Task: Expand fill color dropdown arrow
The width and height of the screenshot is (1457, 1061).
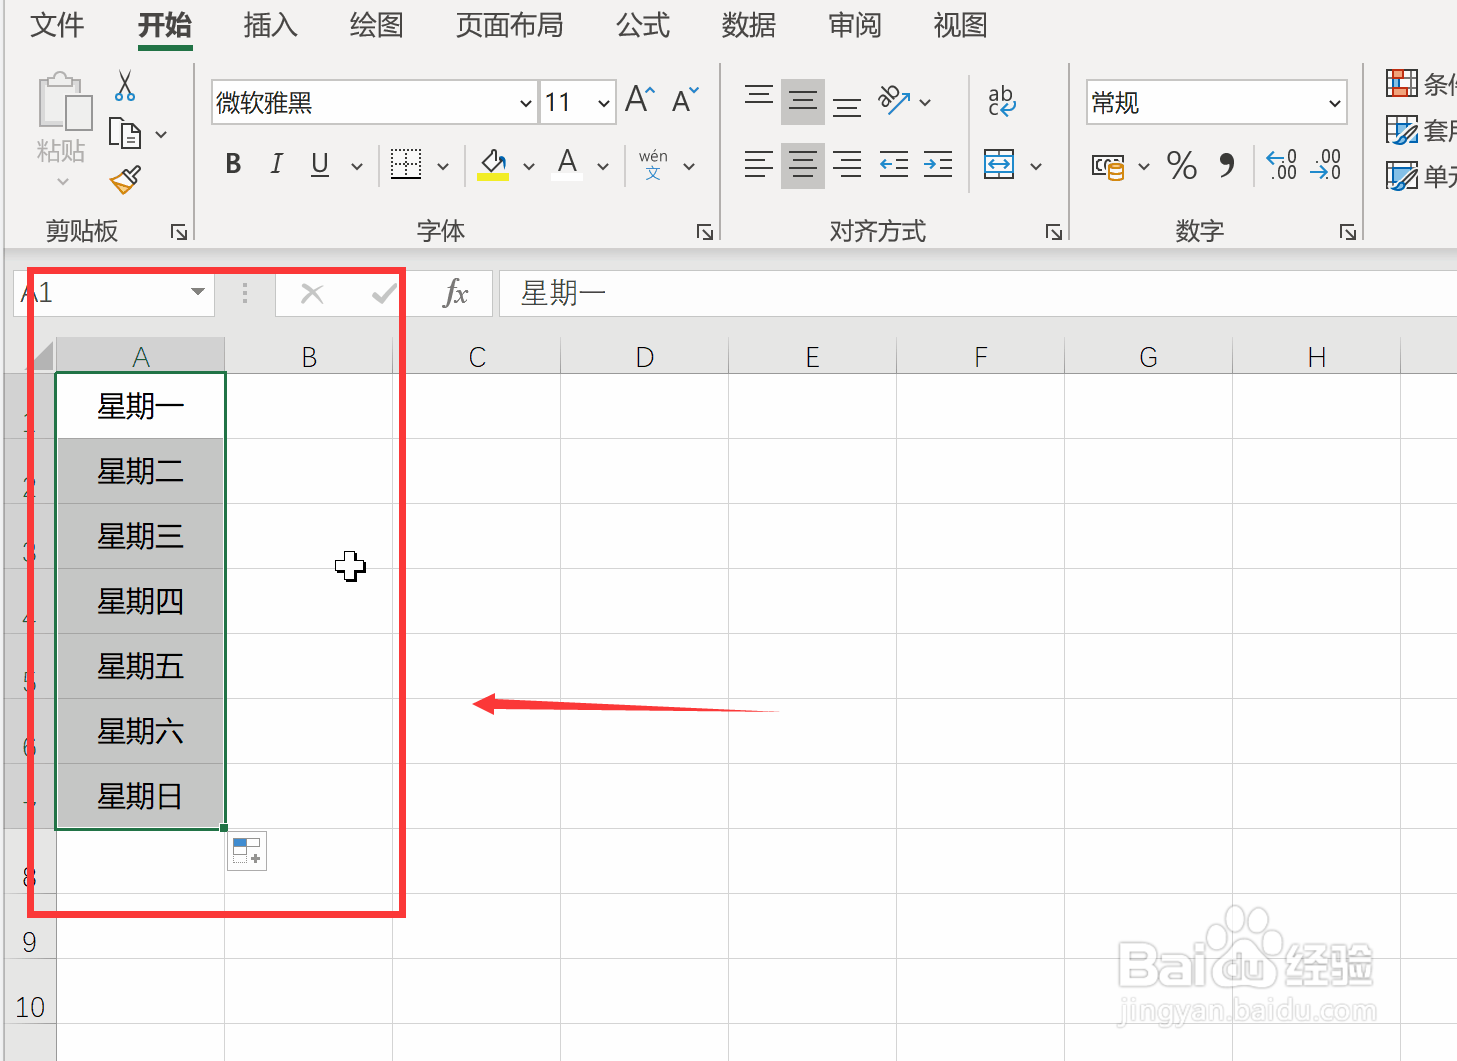Action: coord(529,166)
